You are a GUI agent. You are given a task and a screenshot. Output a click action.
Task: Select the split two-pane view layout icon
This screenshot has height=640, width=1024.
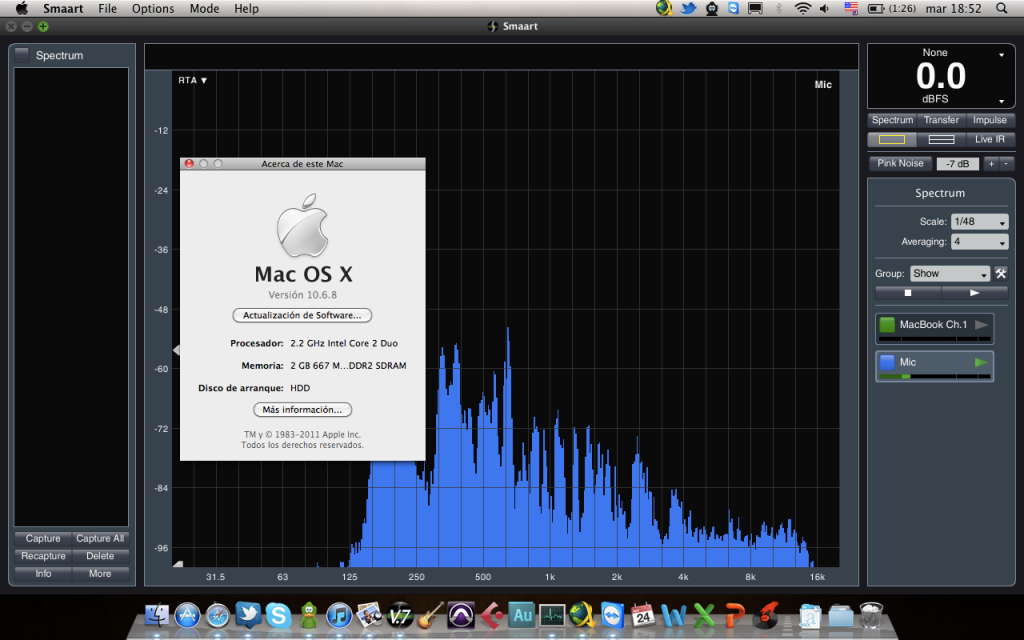tap(941, 140)
